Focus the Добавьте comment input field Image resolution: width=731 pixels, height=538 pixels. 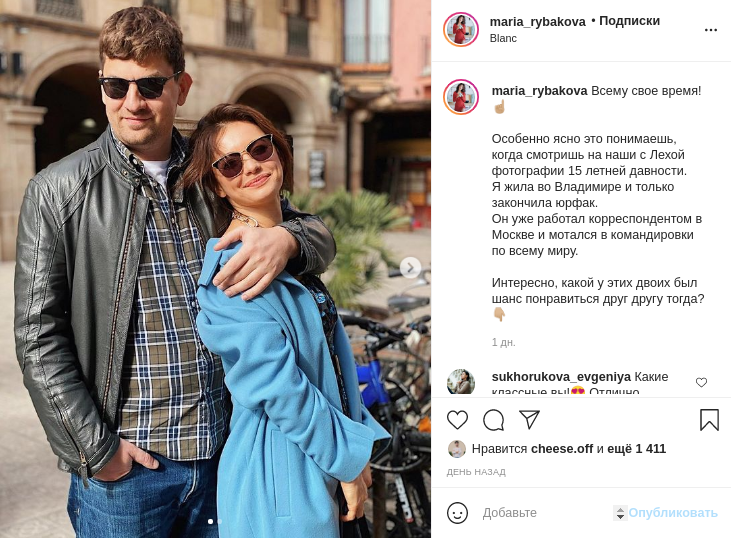coord(545,513)
